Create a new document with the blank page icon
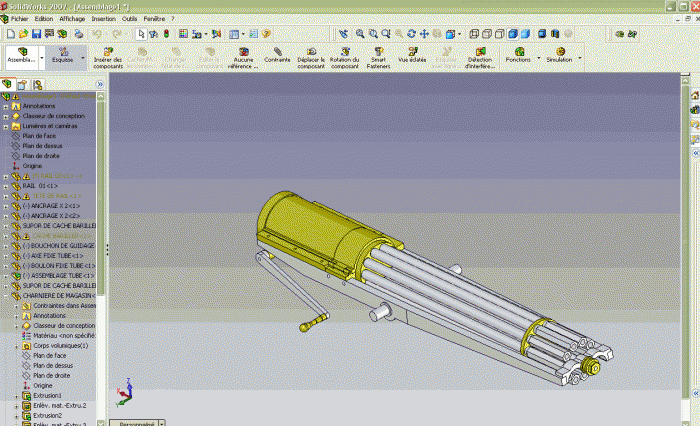Screen dimensions: 700x426 pos(11,34)
